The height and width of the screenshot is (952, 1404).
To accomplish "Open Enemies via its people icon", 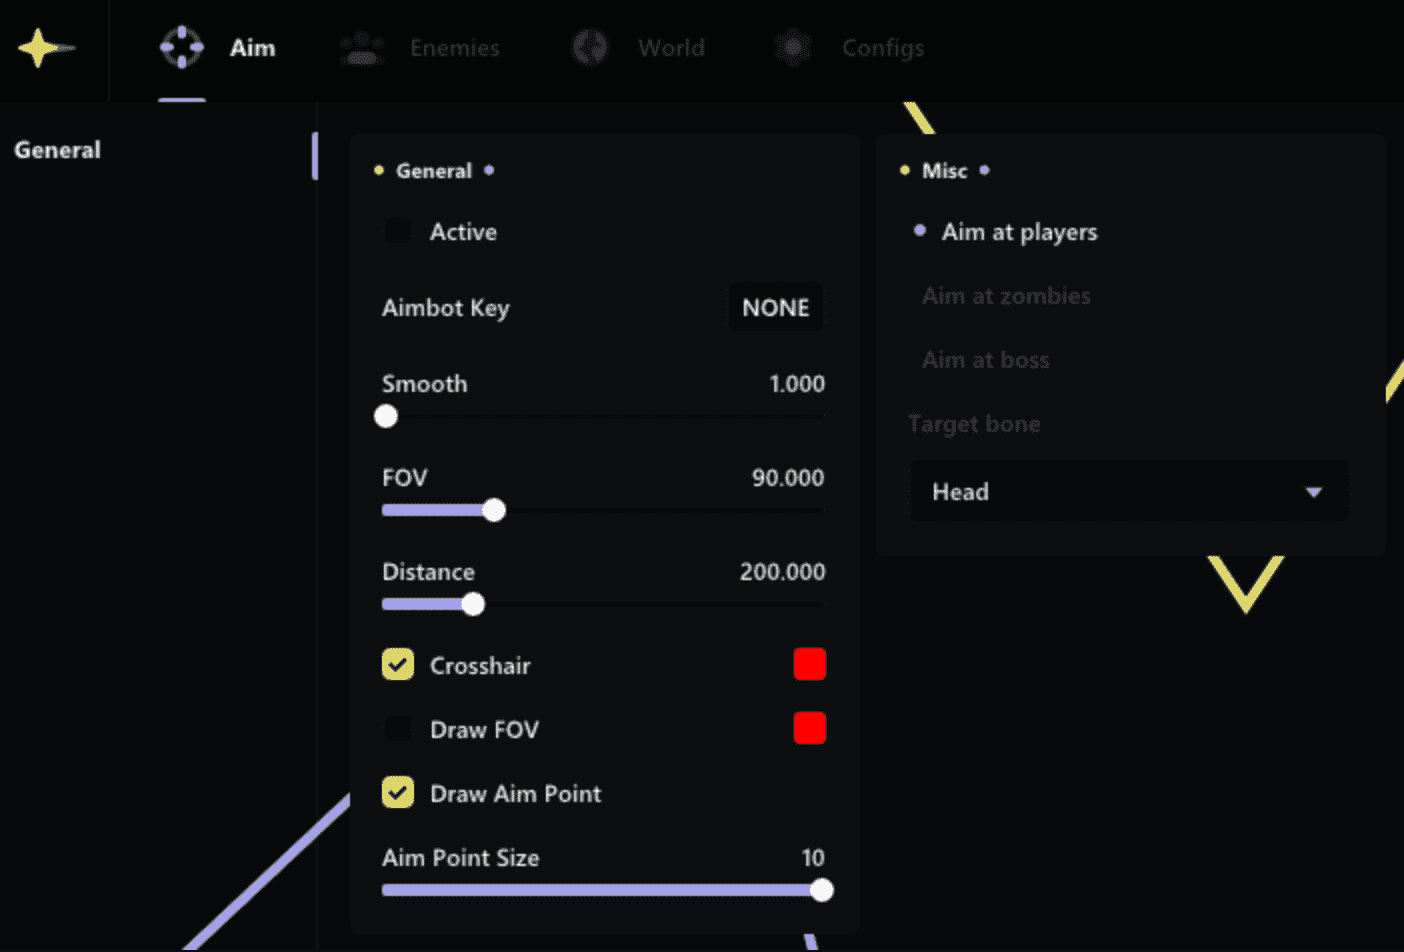I will click(x=361, y=48).
